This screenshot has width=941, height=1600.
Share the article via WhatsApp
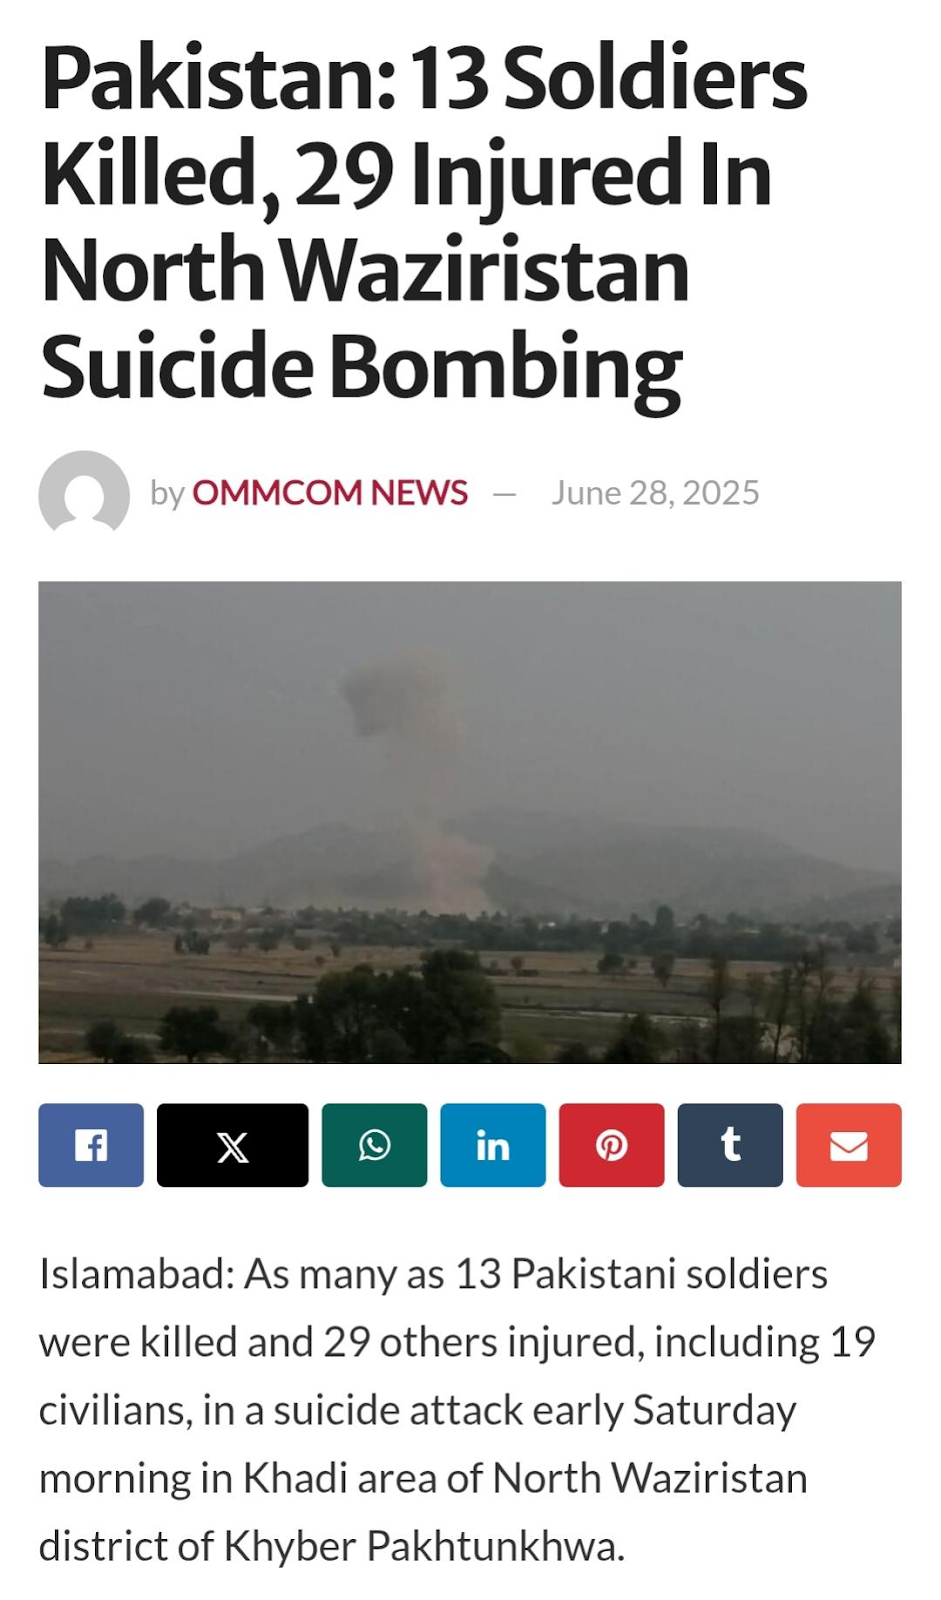[374, 1145]
